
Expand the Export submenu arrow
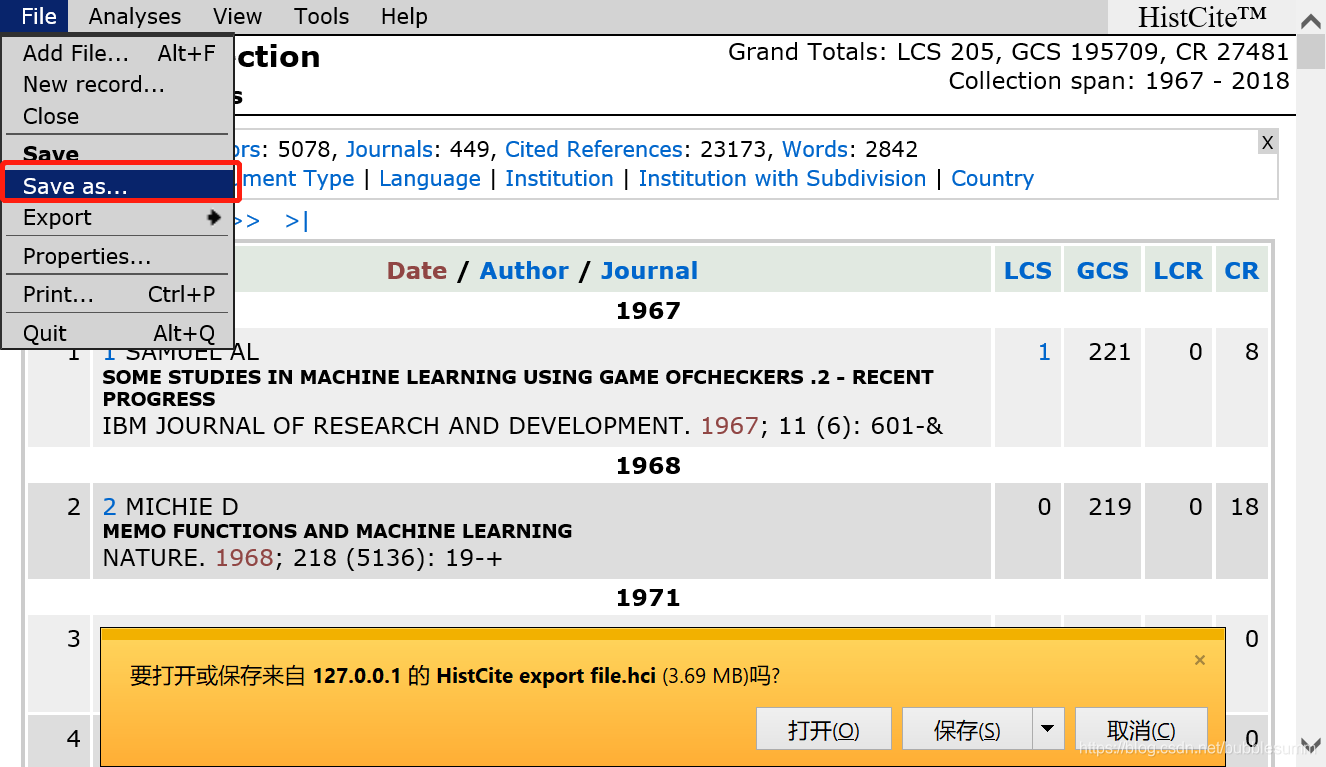(x=214, y=217)
